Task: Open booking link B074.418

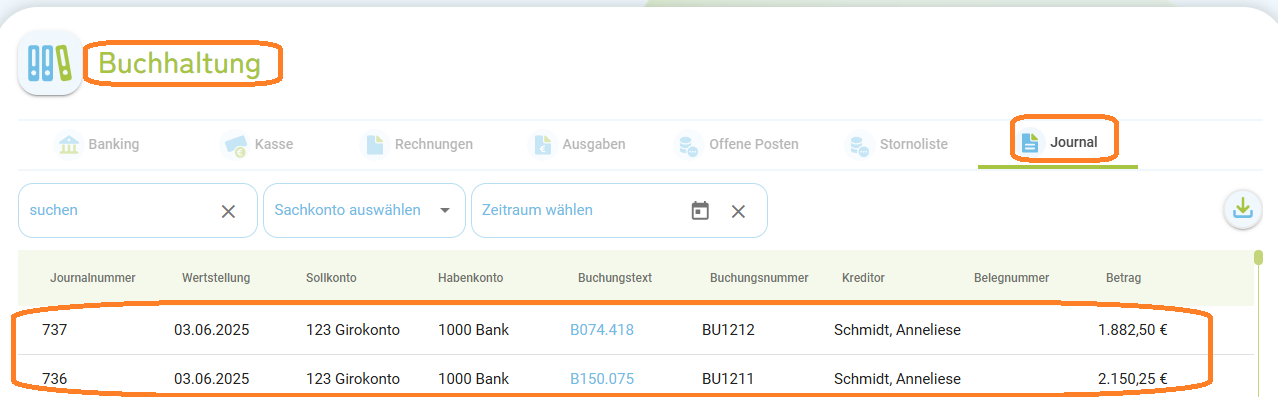Action: (602, 330)
